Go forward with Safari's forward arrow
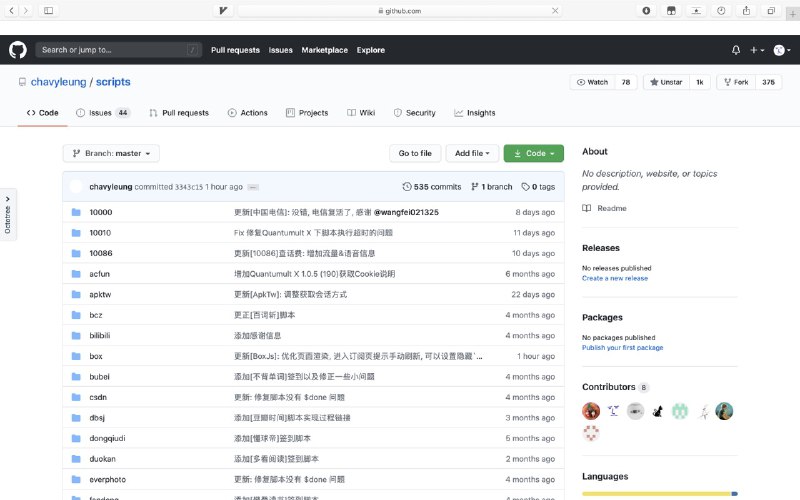Image resolution: width=800 pixels, height=500 pixels. (x=26, y=10)
